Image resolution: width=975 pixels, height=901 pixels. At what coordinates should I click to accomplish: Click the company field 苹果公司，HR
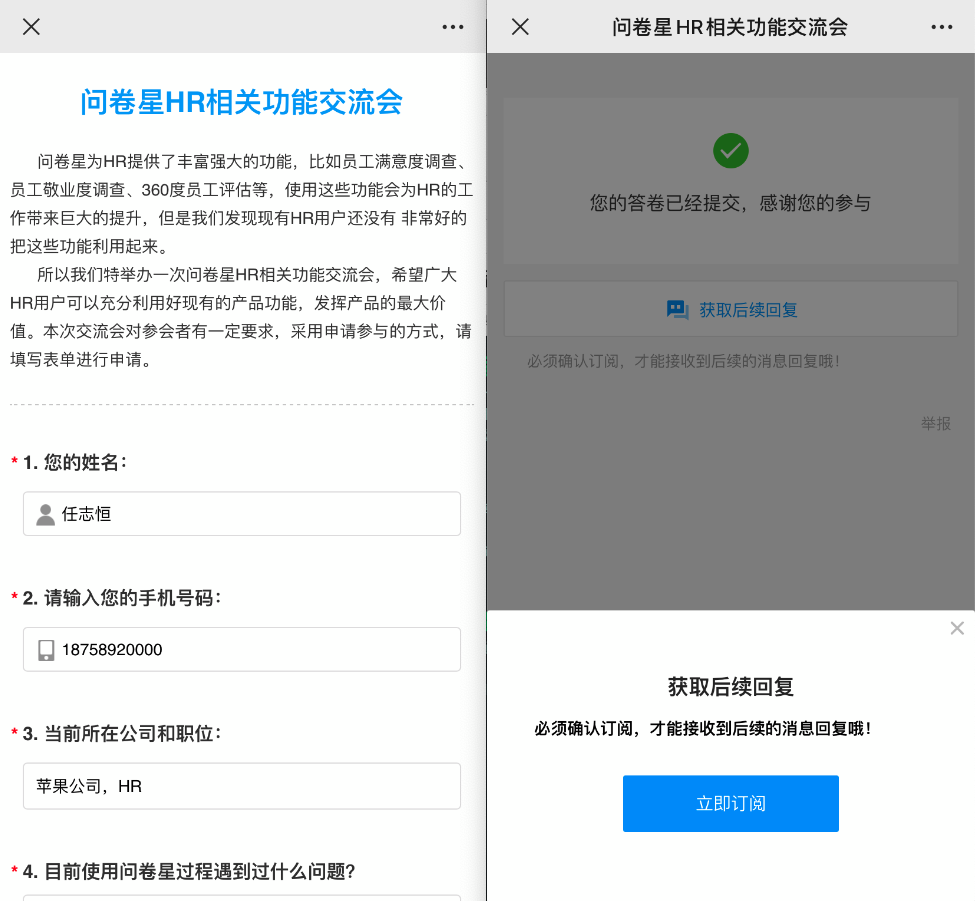(x=242, y=786)
